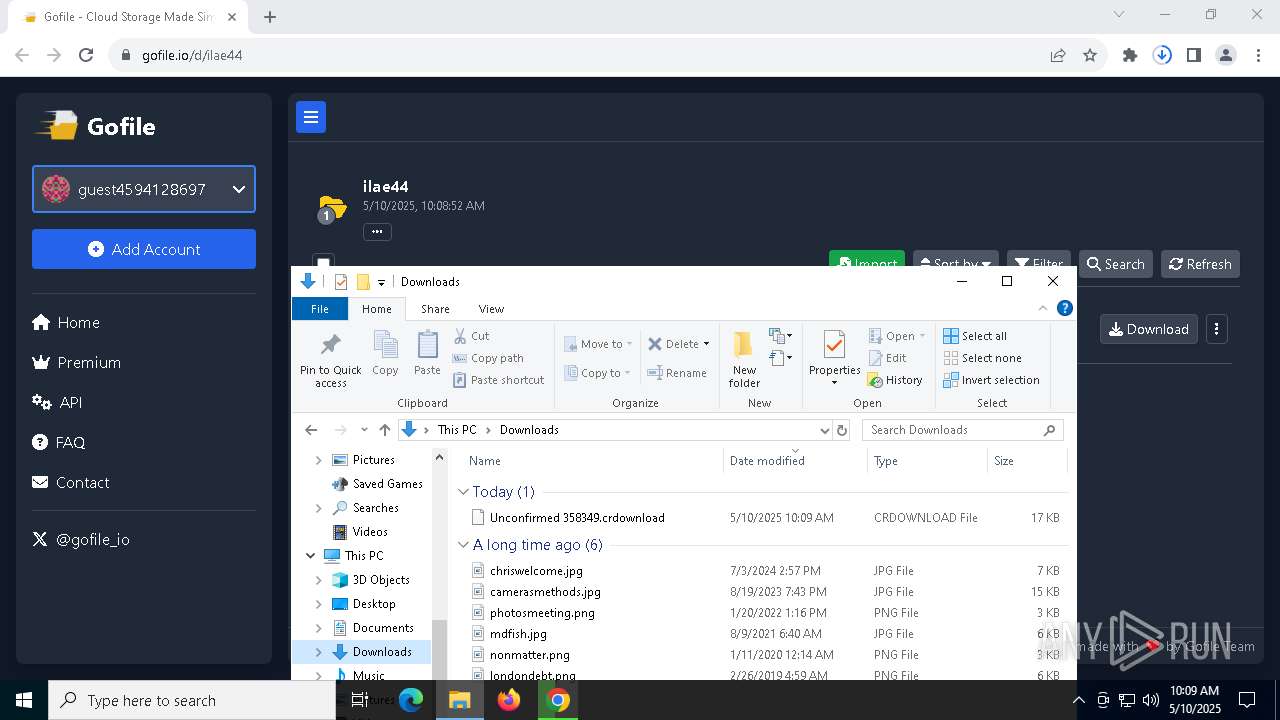1280x720 pixels.
Task: Click the Pin to Quick access icon
Action: (x=331, y=345)
